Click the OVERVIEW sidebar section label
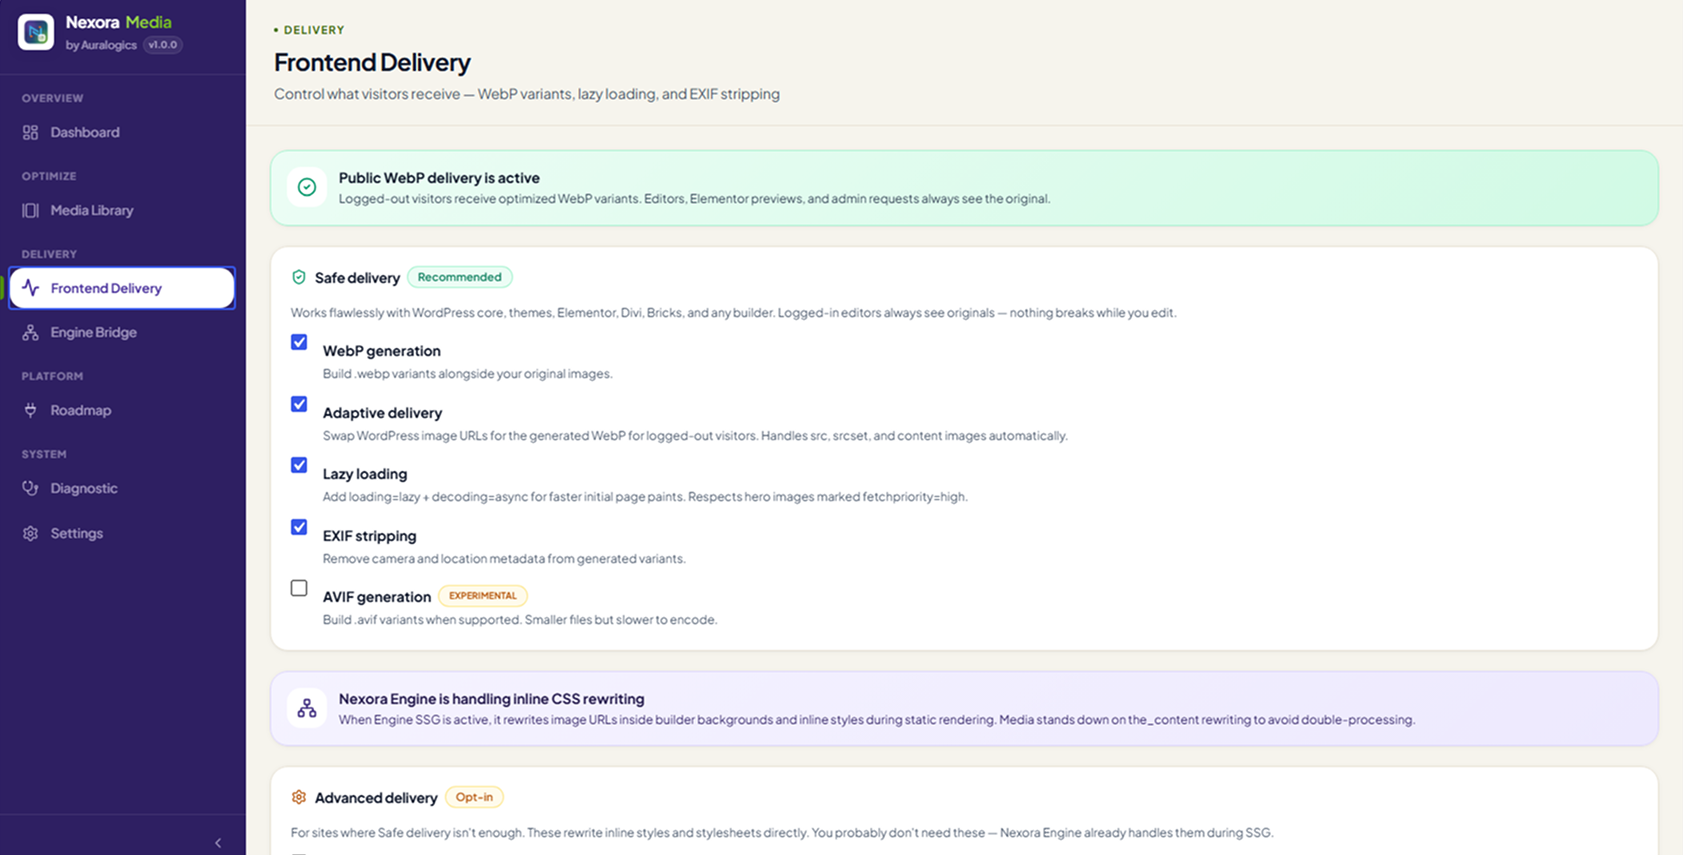The height and width of the screenshot is (855, 1683). [x=52, y=98]
